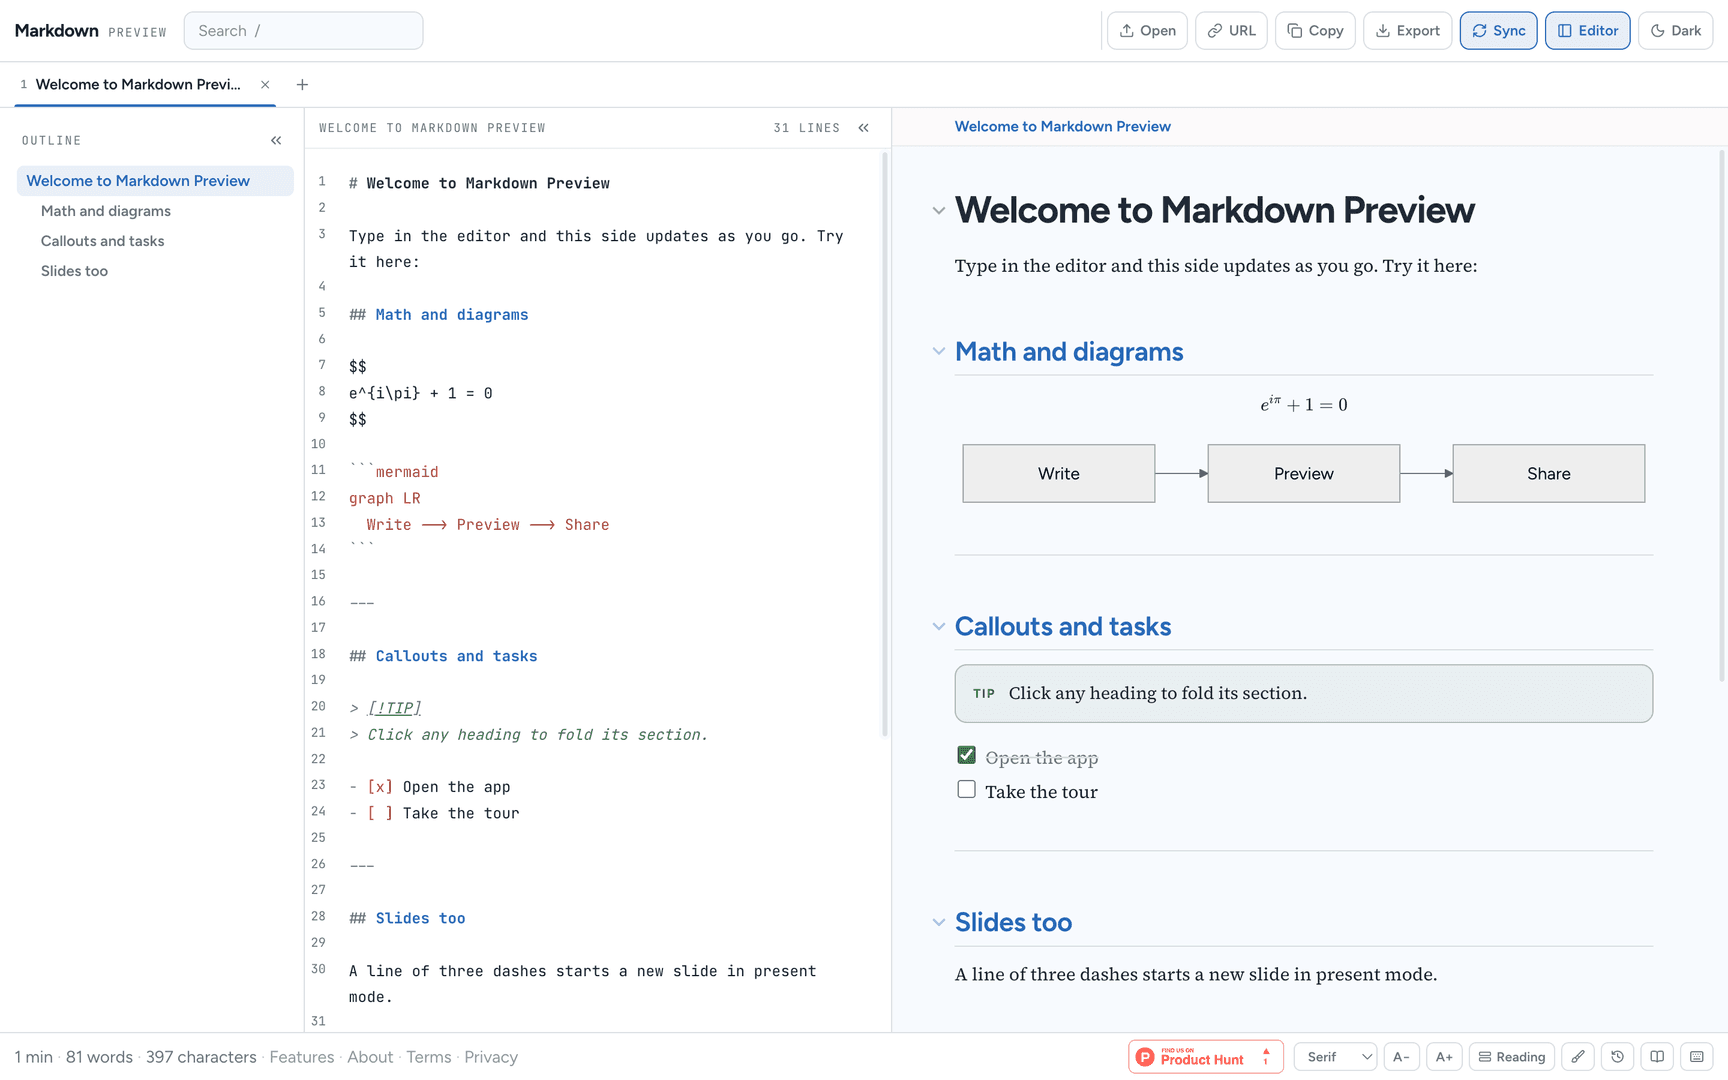Select 'Welcome to Markdown Preview' in outline
The height and width of the screenshot is (1080, 1728).
155,181
